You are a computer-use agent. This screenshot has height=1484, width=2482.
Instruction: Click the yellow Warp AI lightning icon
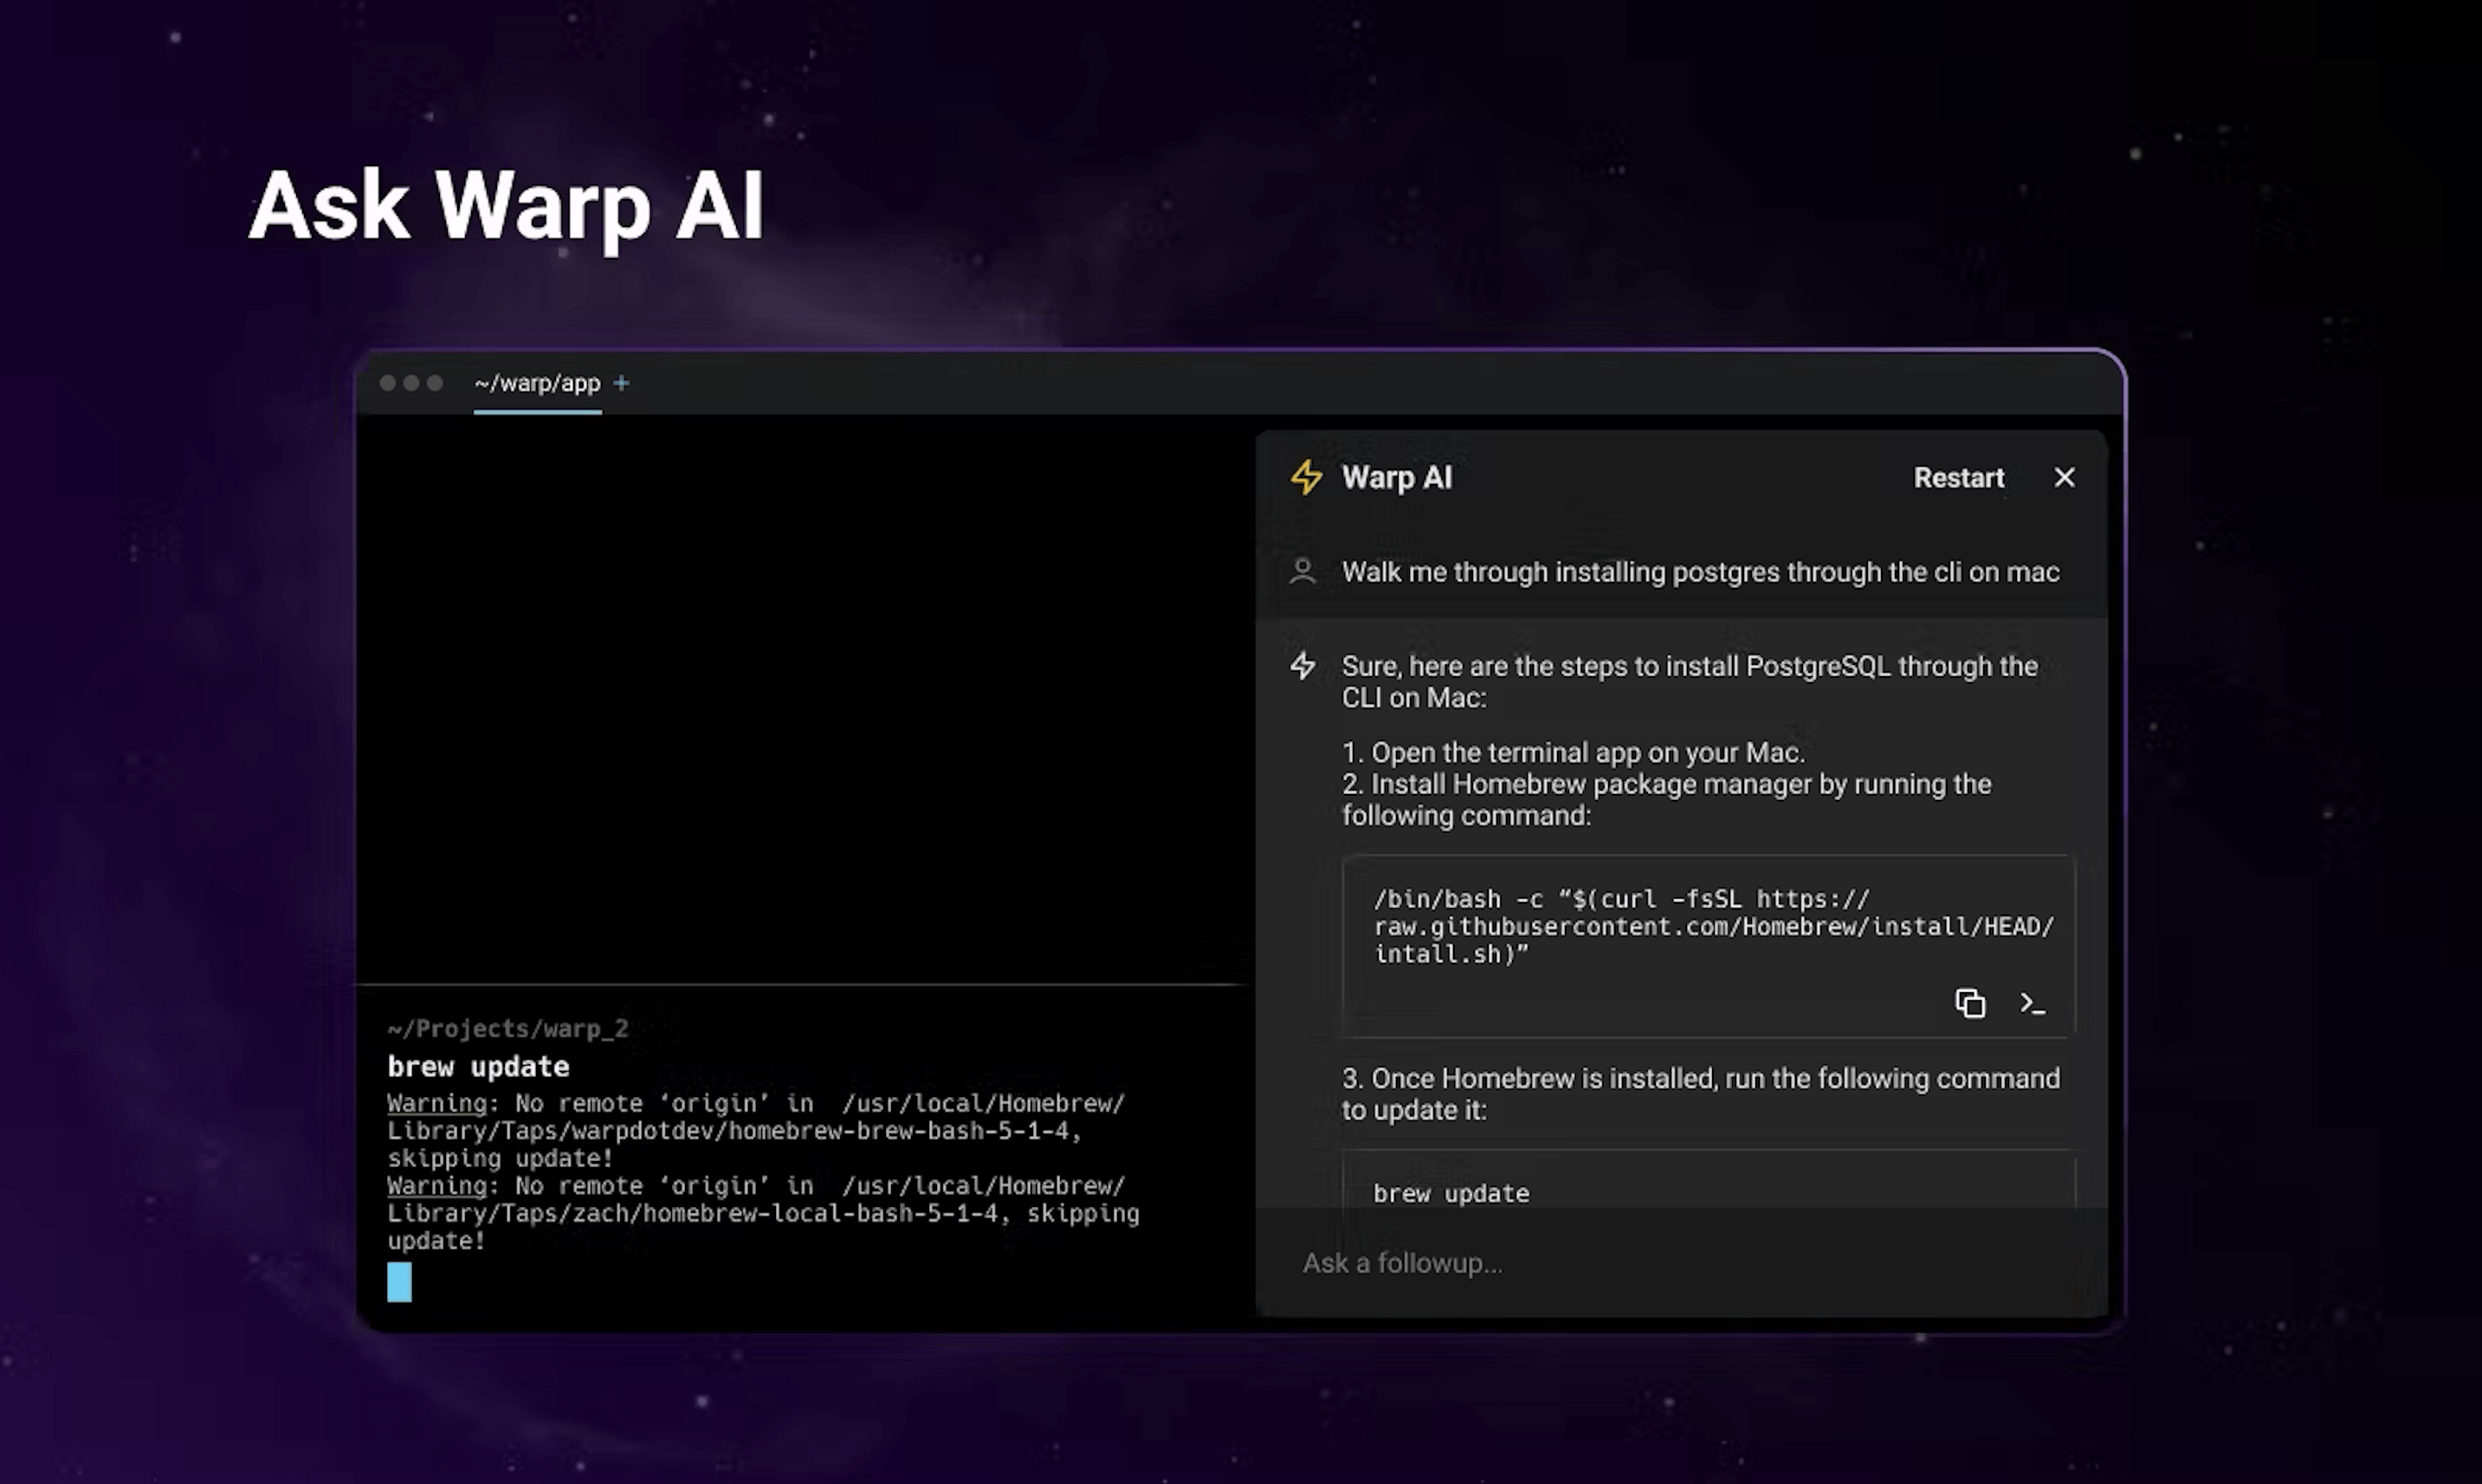1306,477
